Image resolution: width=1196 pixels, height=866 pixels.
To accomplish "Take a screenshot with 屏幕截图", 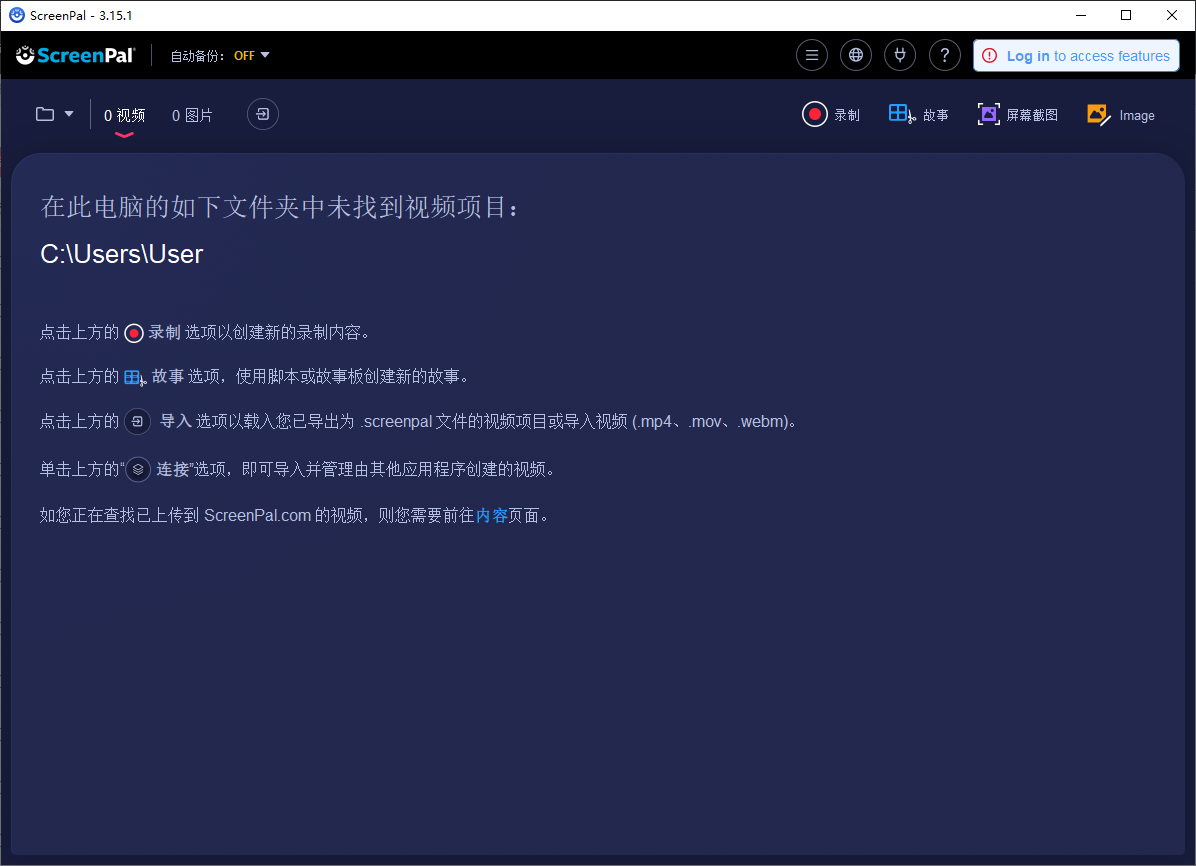I will [1017, 115].
